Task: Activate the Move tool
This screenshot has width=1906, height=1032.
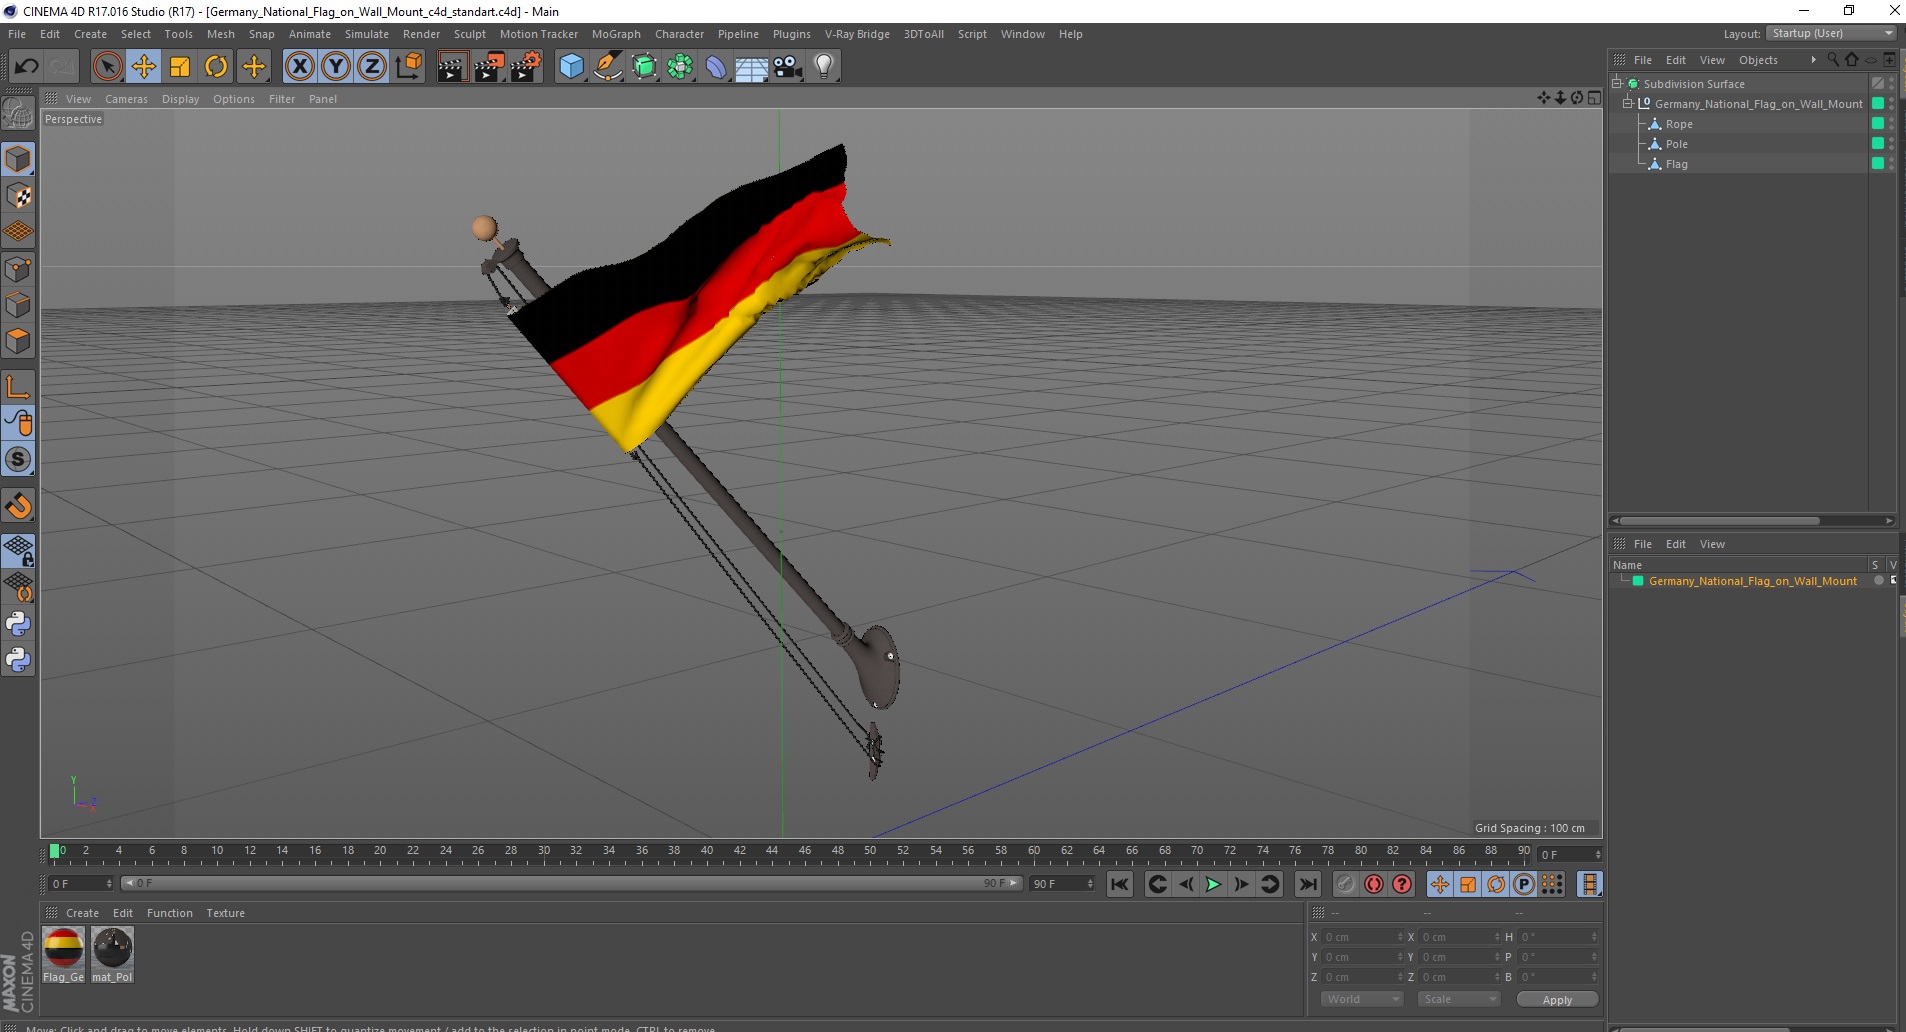Action: coord(144,67)
